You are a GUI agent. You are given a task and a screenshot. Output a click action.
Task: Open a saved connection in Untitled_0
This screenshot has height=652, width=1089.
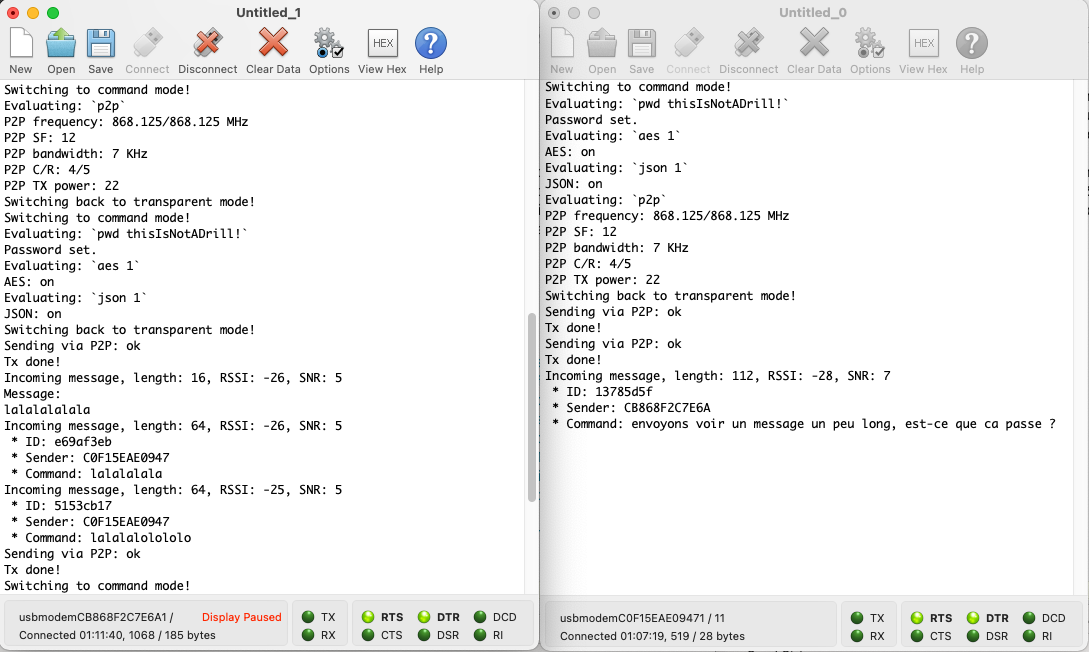point(601,45)
